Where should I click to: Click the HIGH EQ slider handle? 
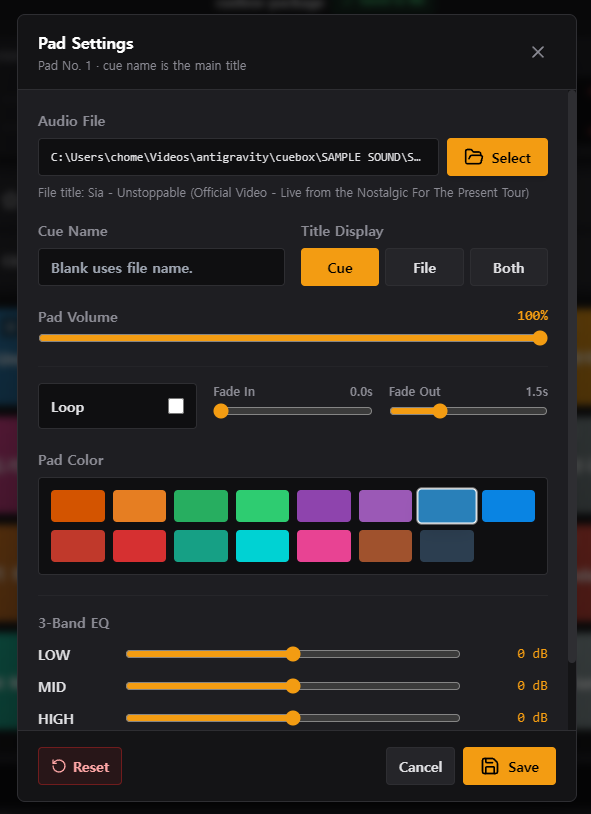[293, 718]
